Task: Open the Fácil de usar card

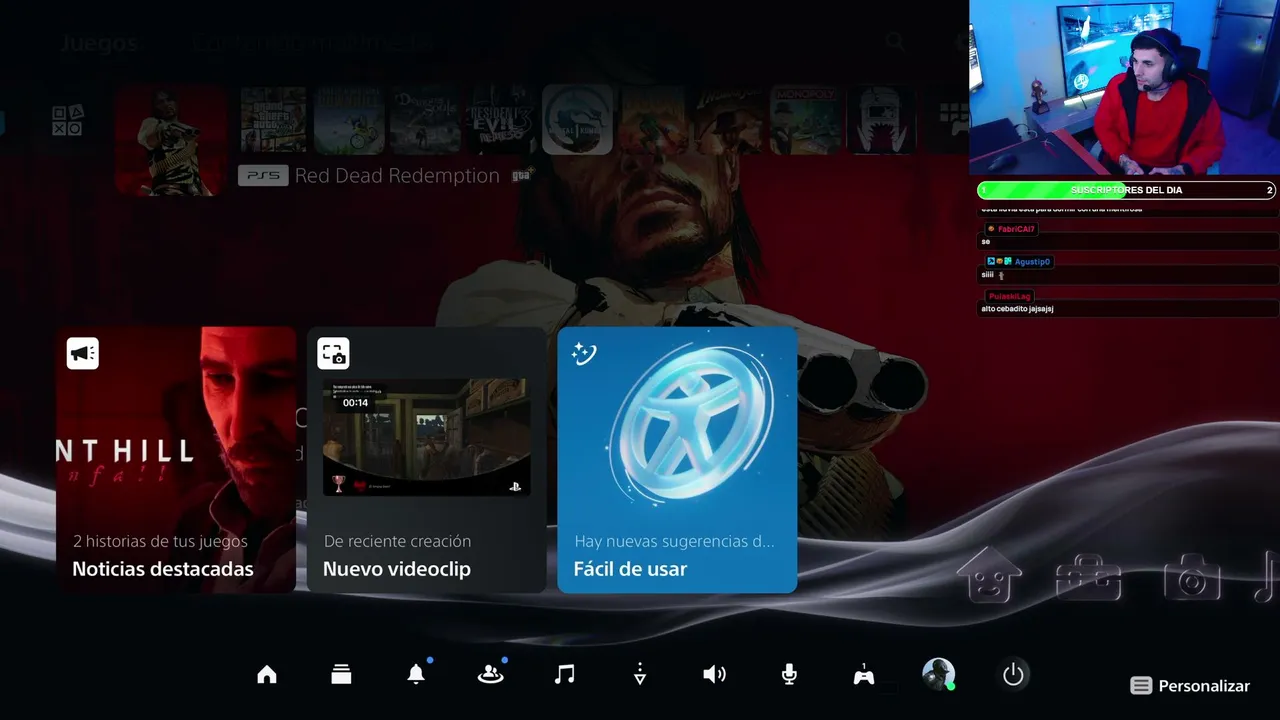Action: pyautogui.click(x=677, y=460)
